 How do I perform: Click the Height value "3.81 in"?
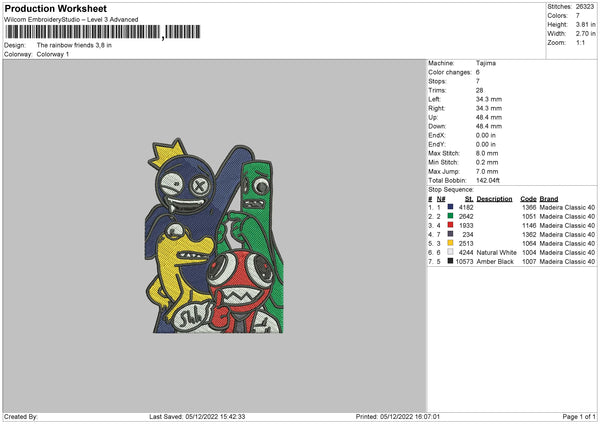click(x=585, y=24)
